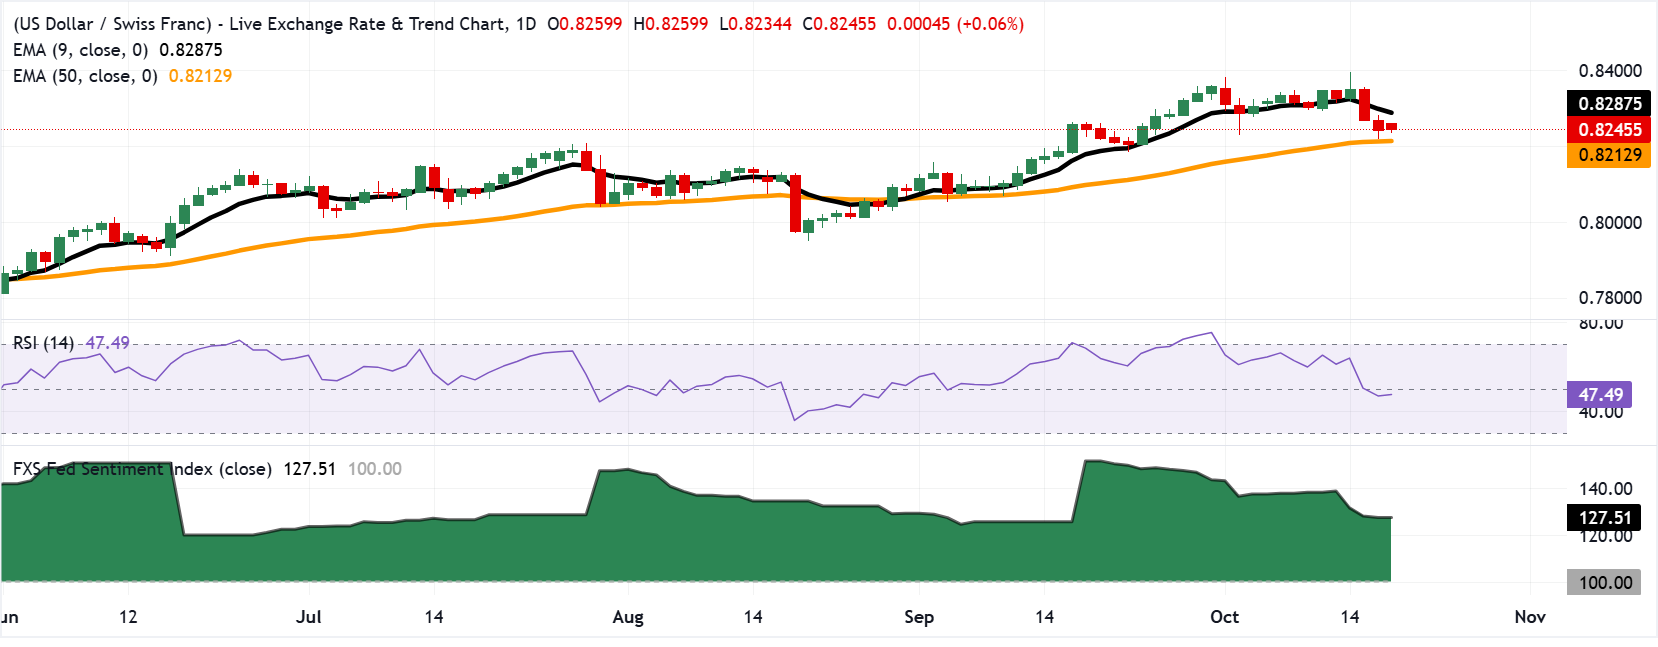Click the 127.51 value in sentiment legend
The width and height of the screenshot is (1658, 647).
click(309, 469)
